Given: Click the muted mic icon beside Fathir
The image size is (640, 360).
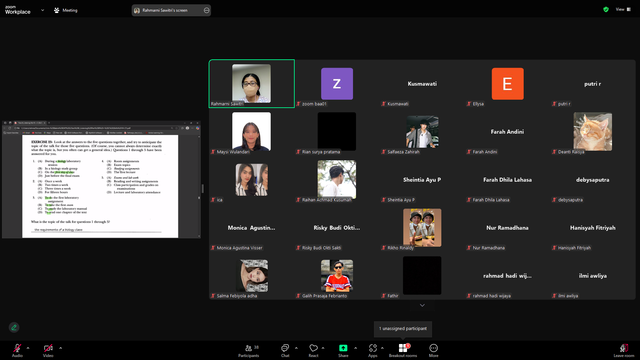Looking at the screenshot, I should (x=384, y=296).
